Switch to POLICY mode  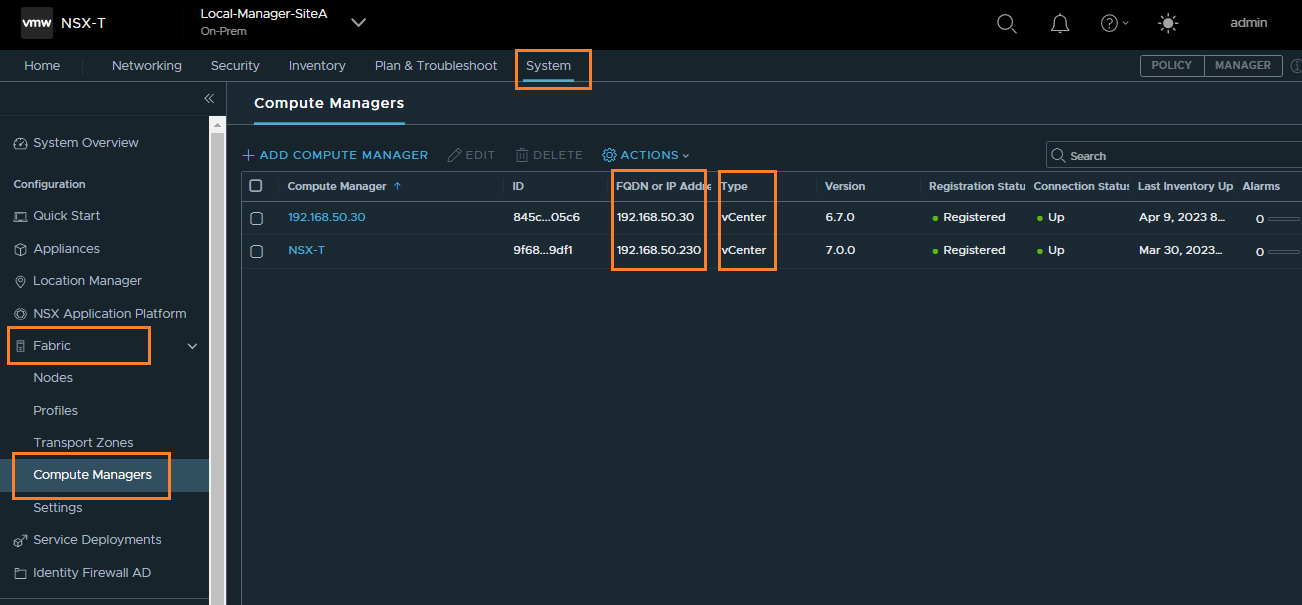tap(1172, 65)
